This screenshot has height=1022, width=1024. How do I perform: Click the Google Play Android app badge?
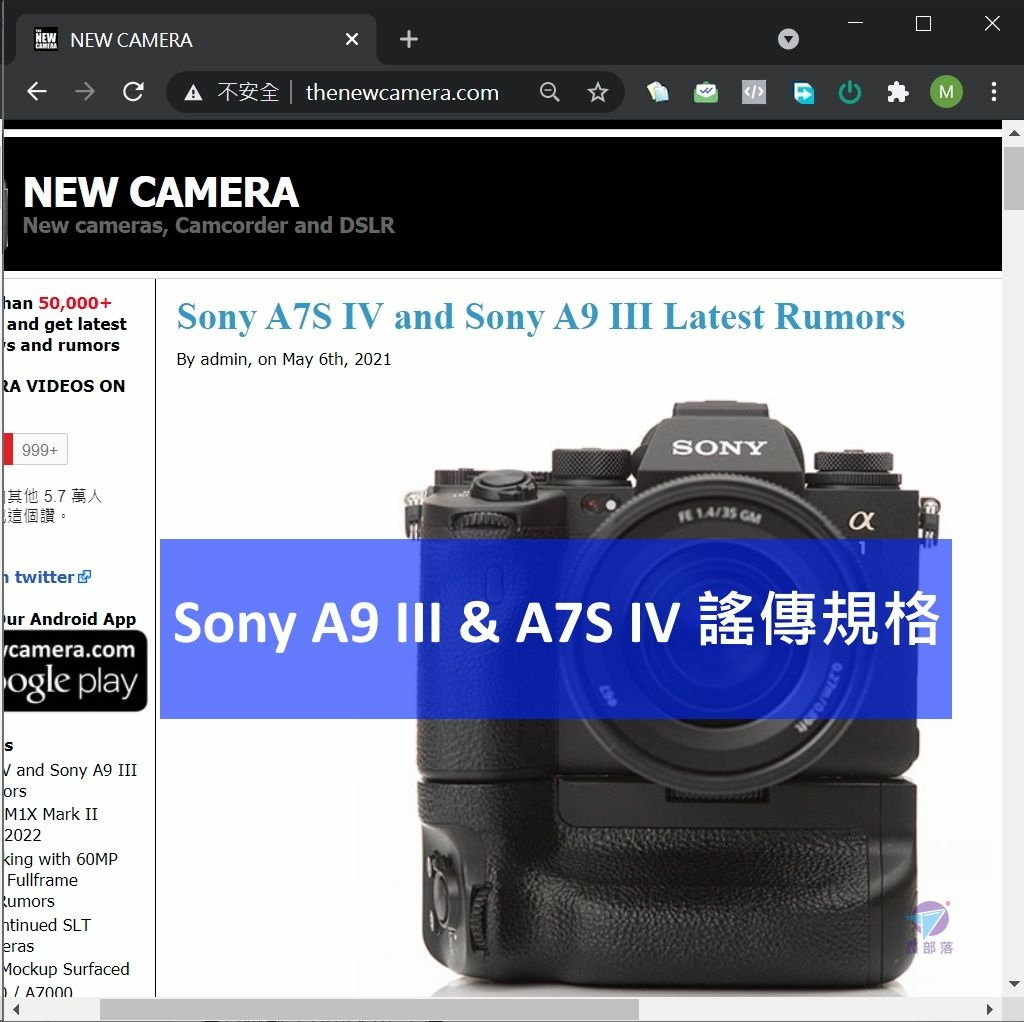75,671
